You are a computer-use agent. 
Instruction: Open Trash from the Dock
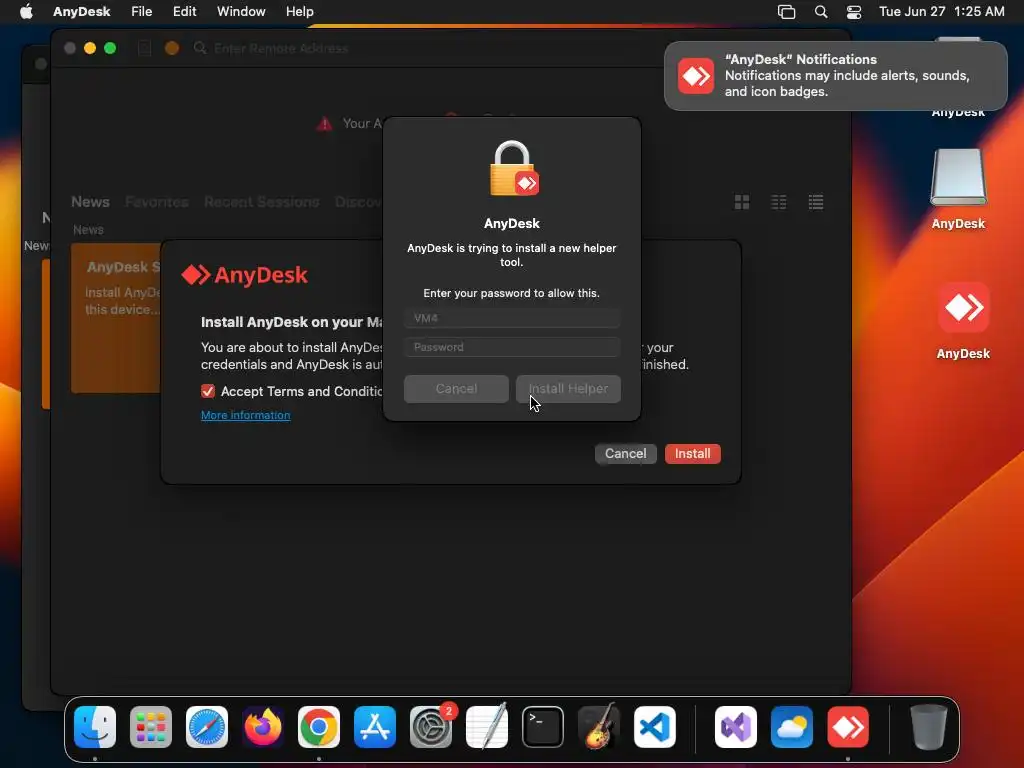tap(929, 727)
